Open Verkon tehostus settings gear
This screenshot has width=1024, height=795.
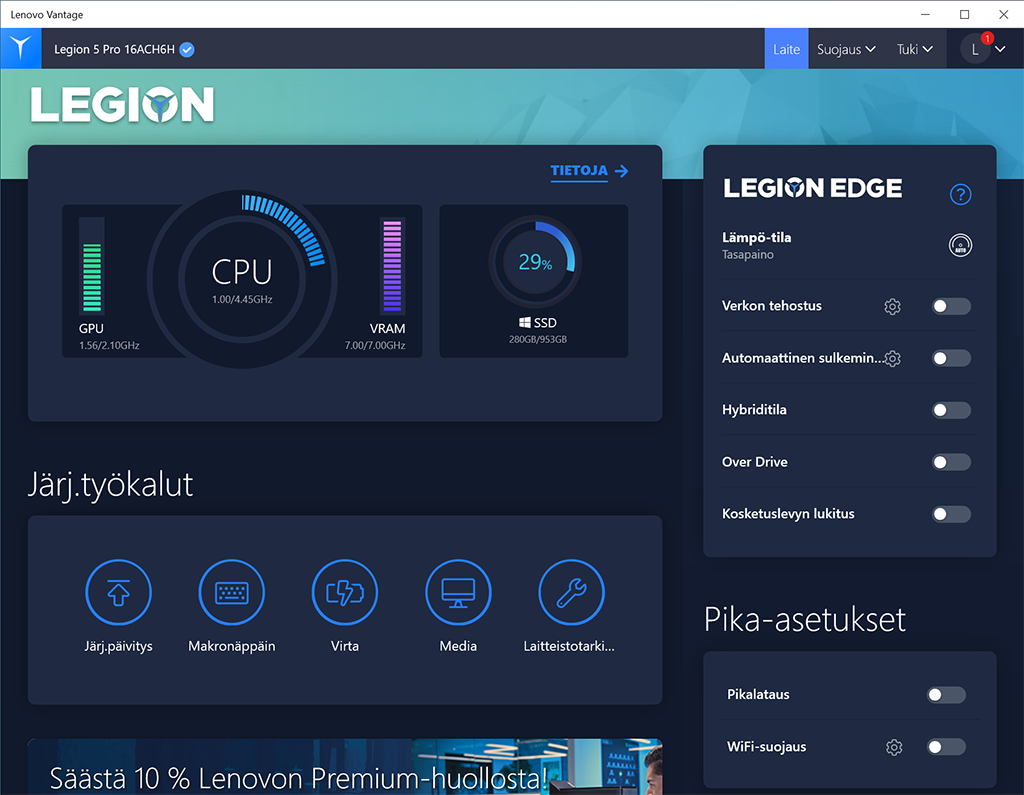click(892, 306)
